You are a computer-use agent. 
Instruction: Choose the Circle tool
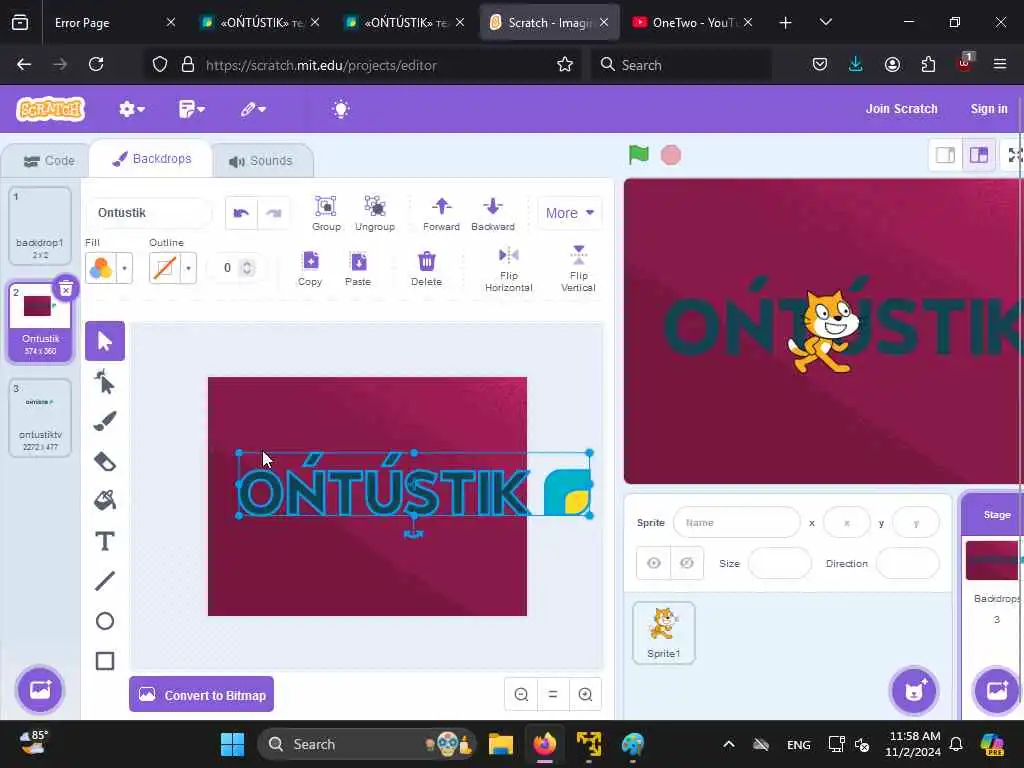click(104, 620)
